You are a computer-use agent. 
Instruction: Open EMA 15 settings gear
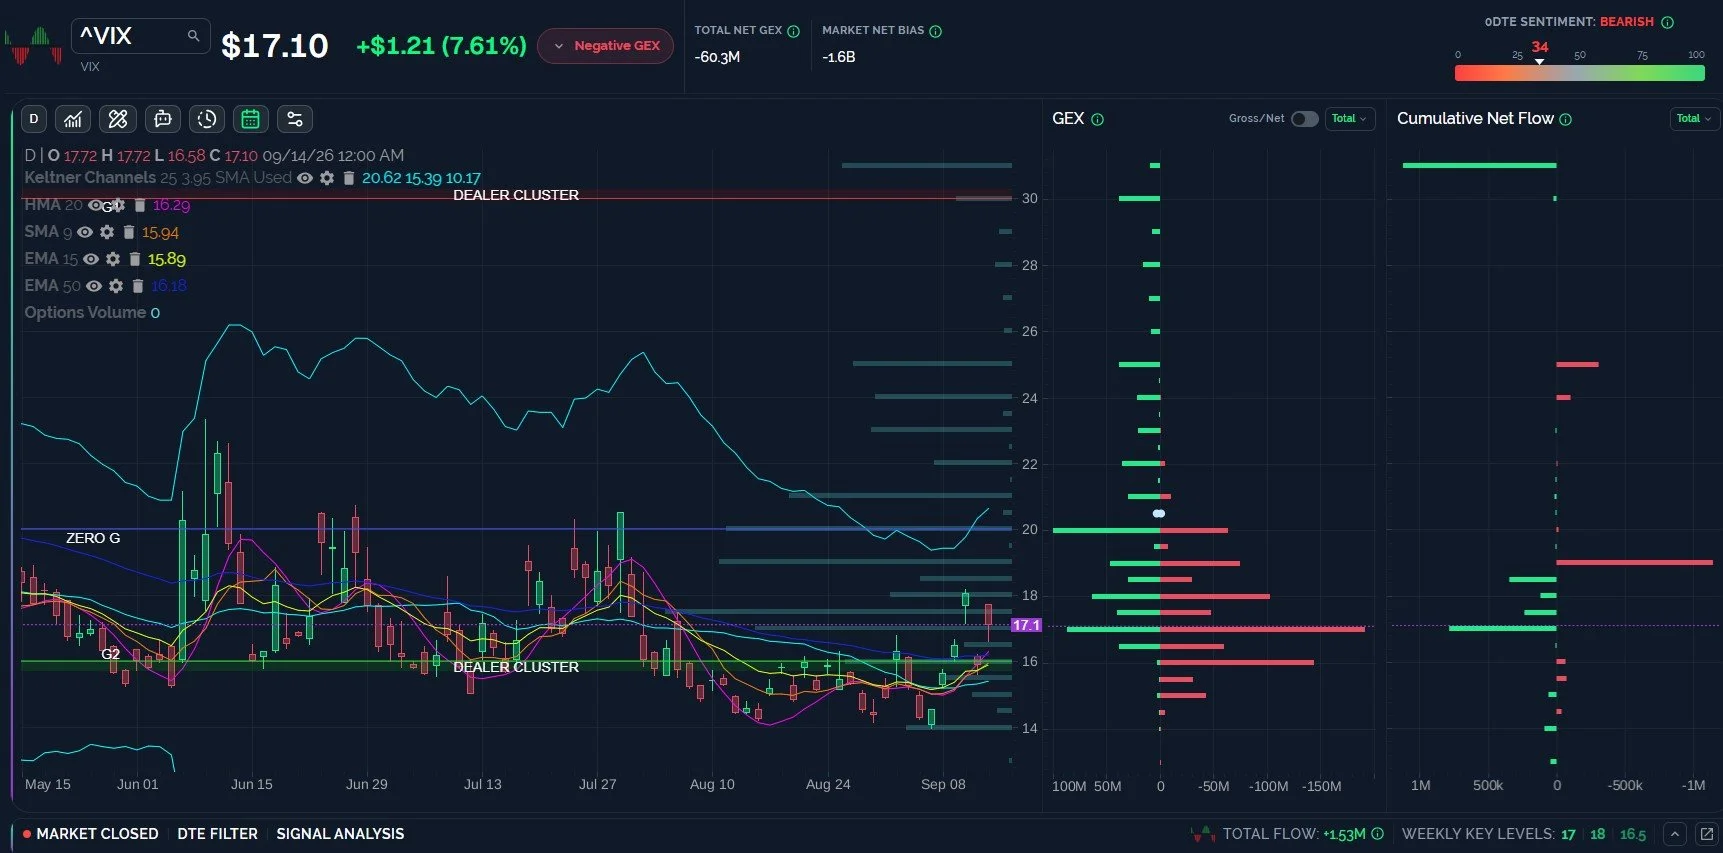point(113,259)
